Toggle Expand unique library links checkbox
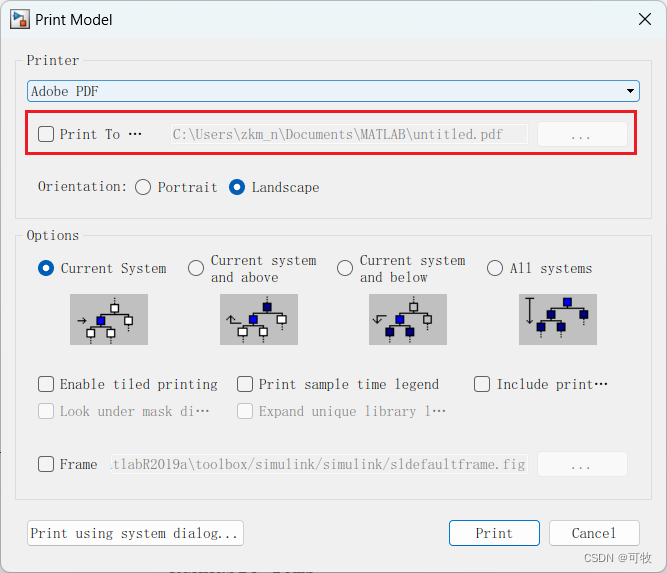The height and width of the screenshot is (573, 667). click(x=245, y=411)
